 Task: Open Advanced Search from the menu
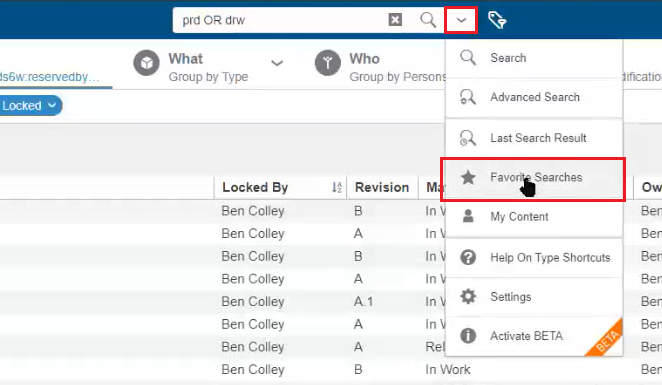tap(534, 97)
